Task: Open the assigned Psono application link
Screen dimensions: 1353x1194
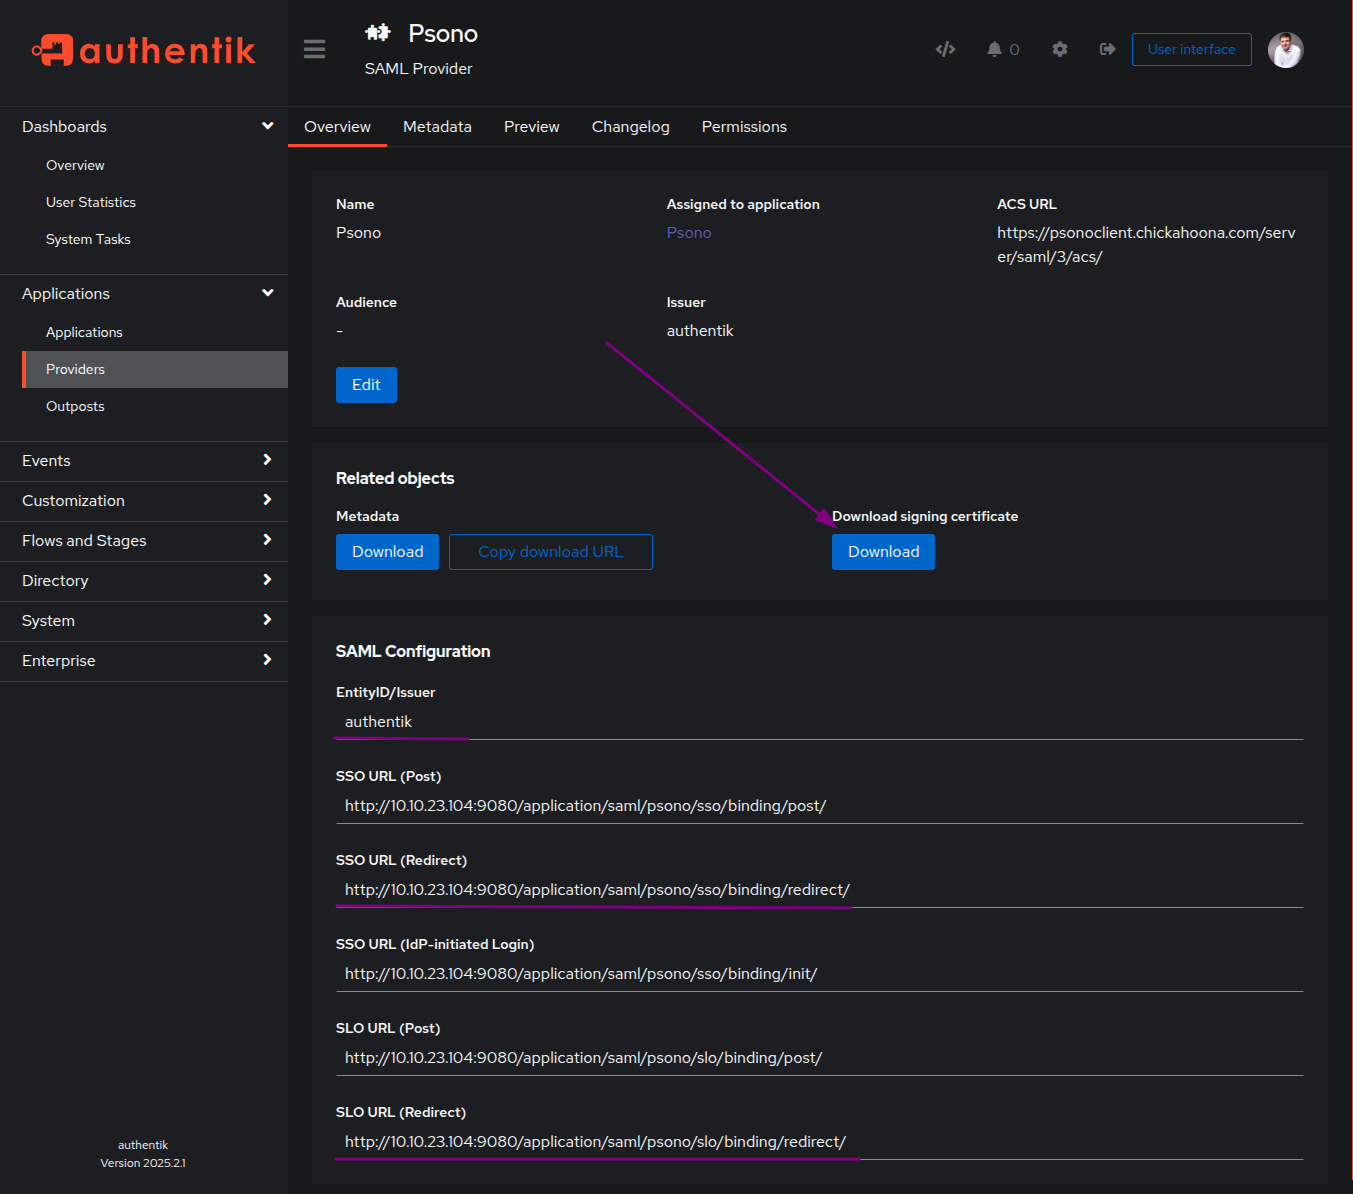Action: pos(689,232)
